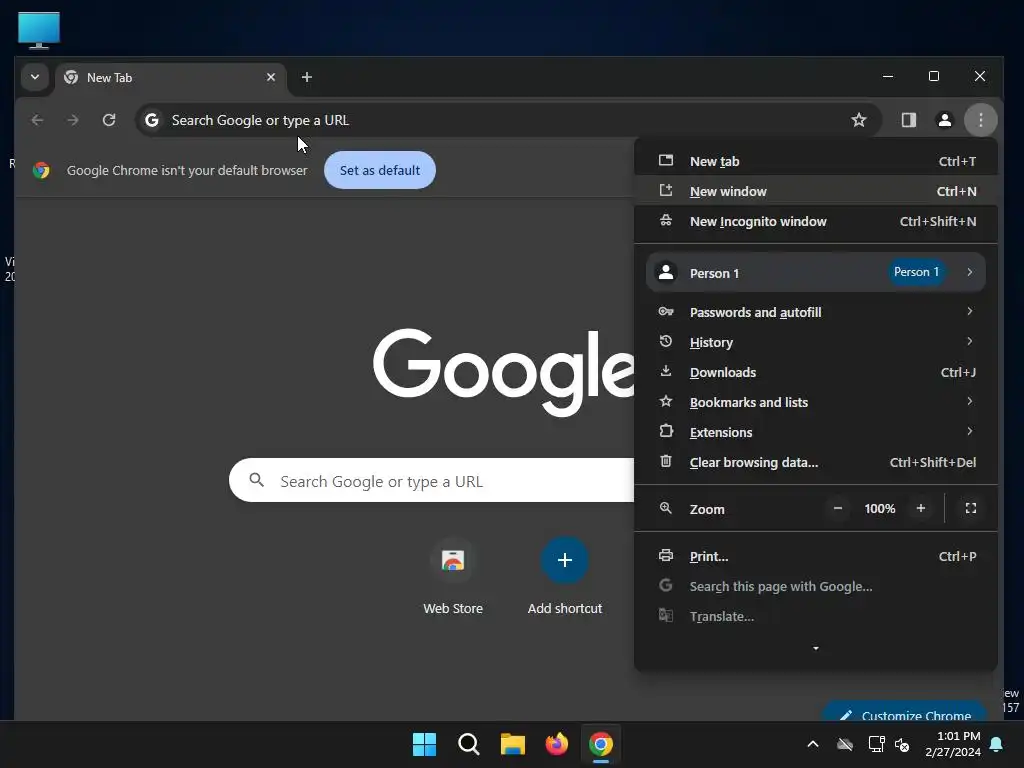This screenshot has width=1024, height=768.
Task: Click the History clock icon
Action: tap(665, 341)
